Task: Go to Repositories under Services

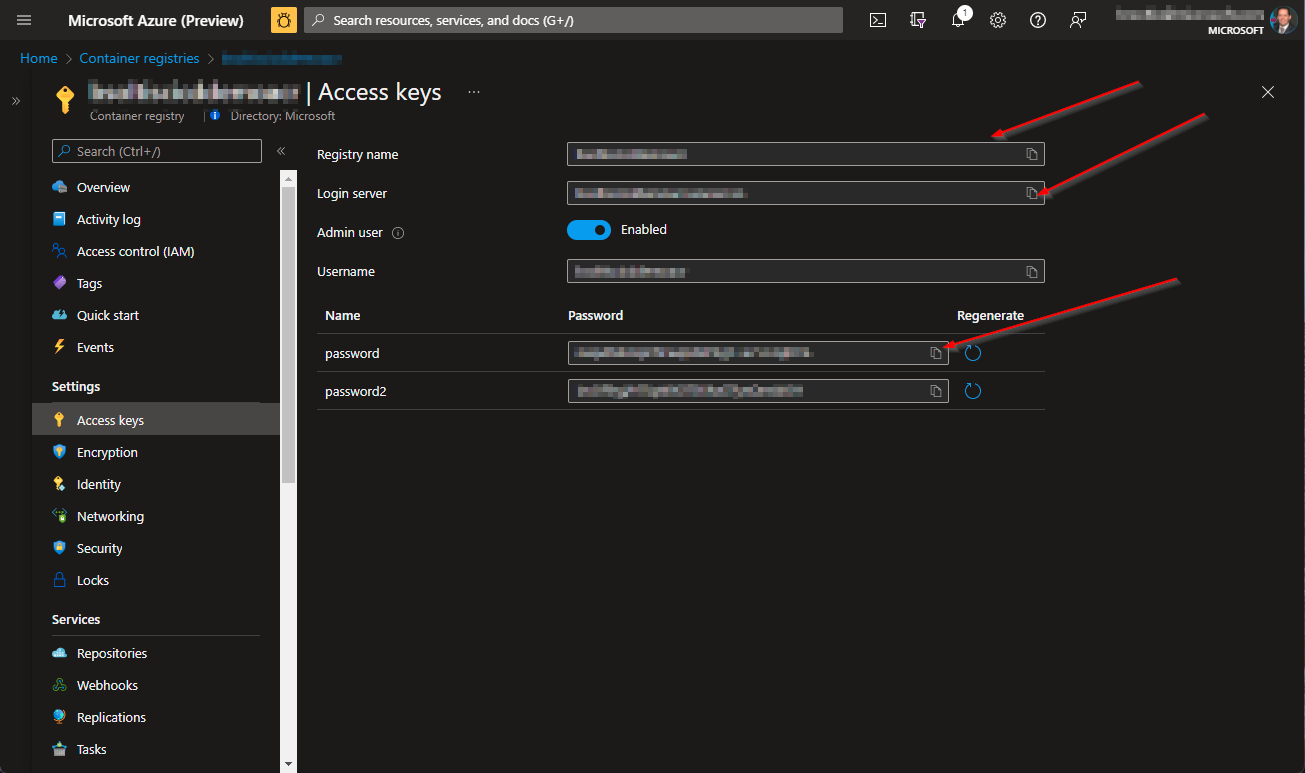Action: 112,653
